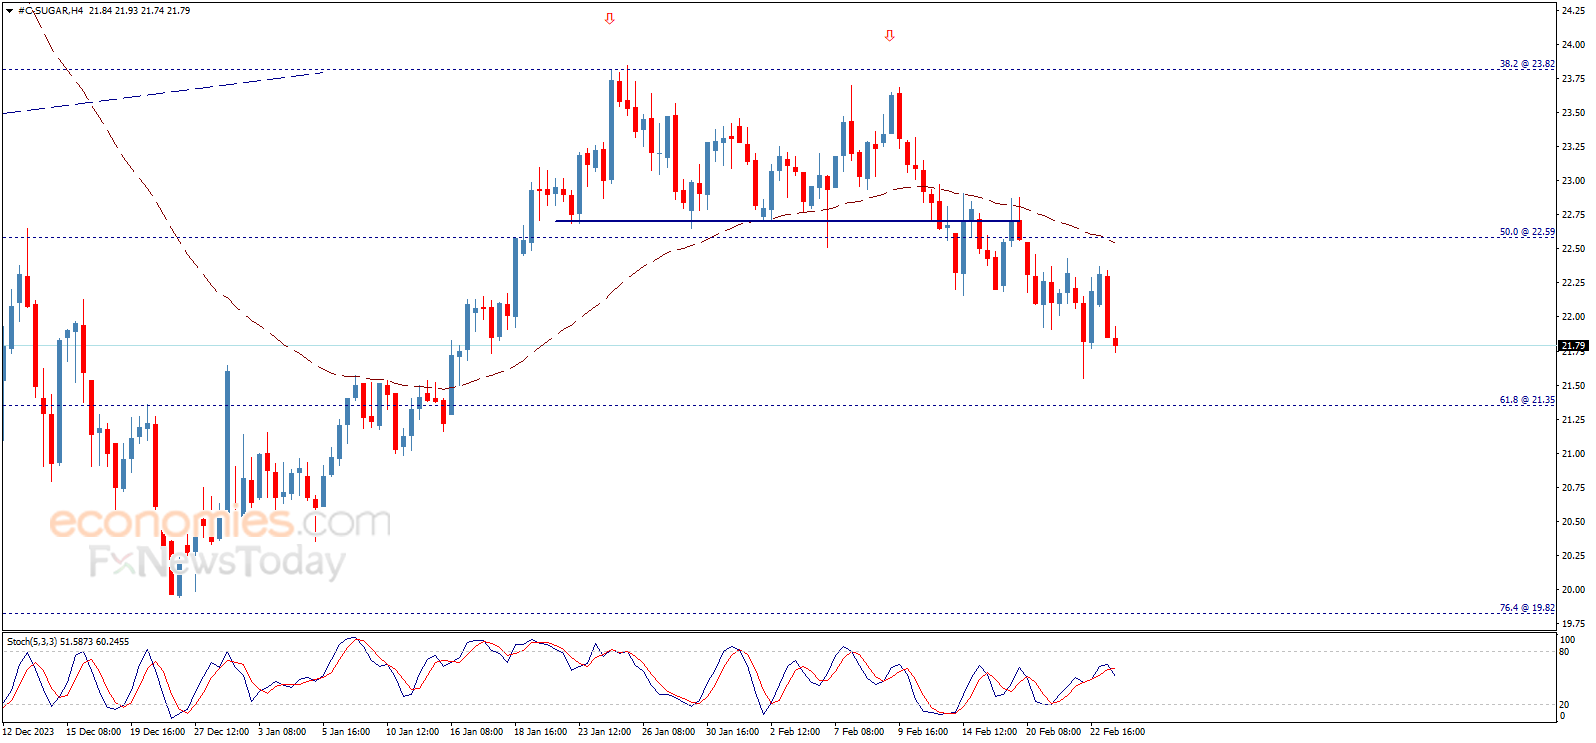Click the 12 Dec 2023 date label
Viewport: 1596px width, 743px height.
(28, 732)
